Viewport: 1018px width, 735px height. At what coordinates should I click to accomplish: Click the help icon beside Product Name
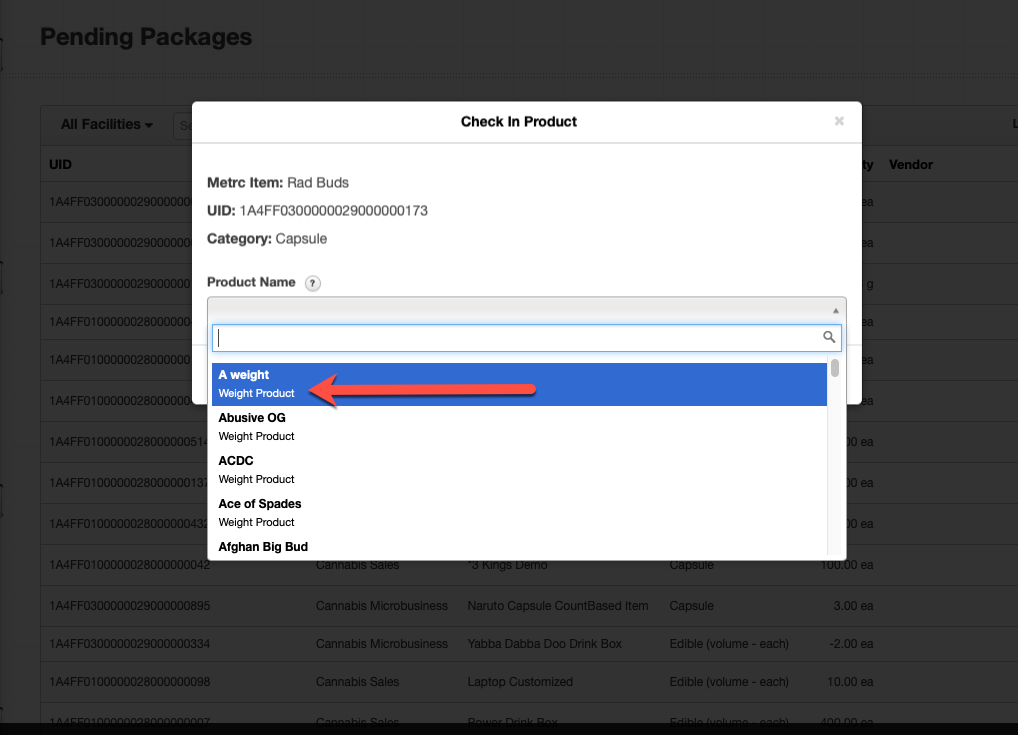pos(312,283)
